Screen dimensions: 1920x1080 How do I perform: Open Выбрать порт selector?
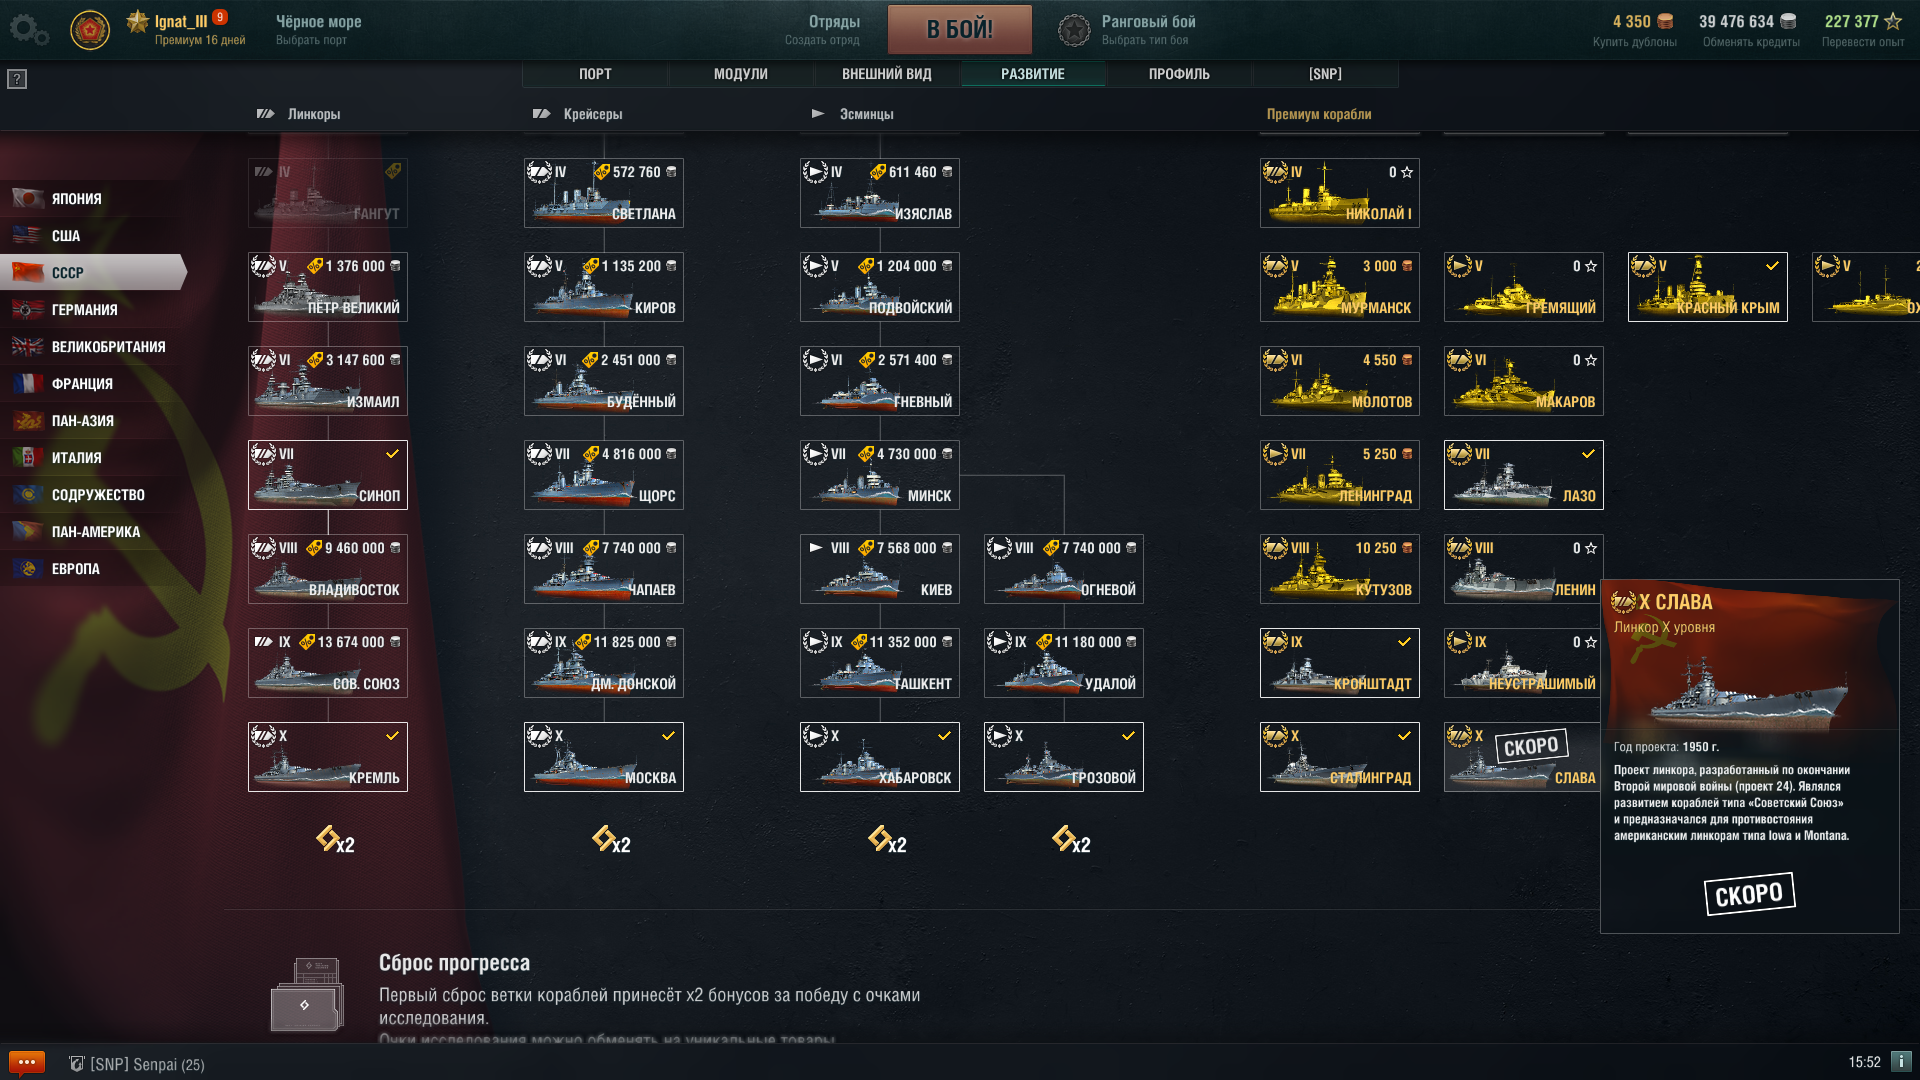311,40
